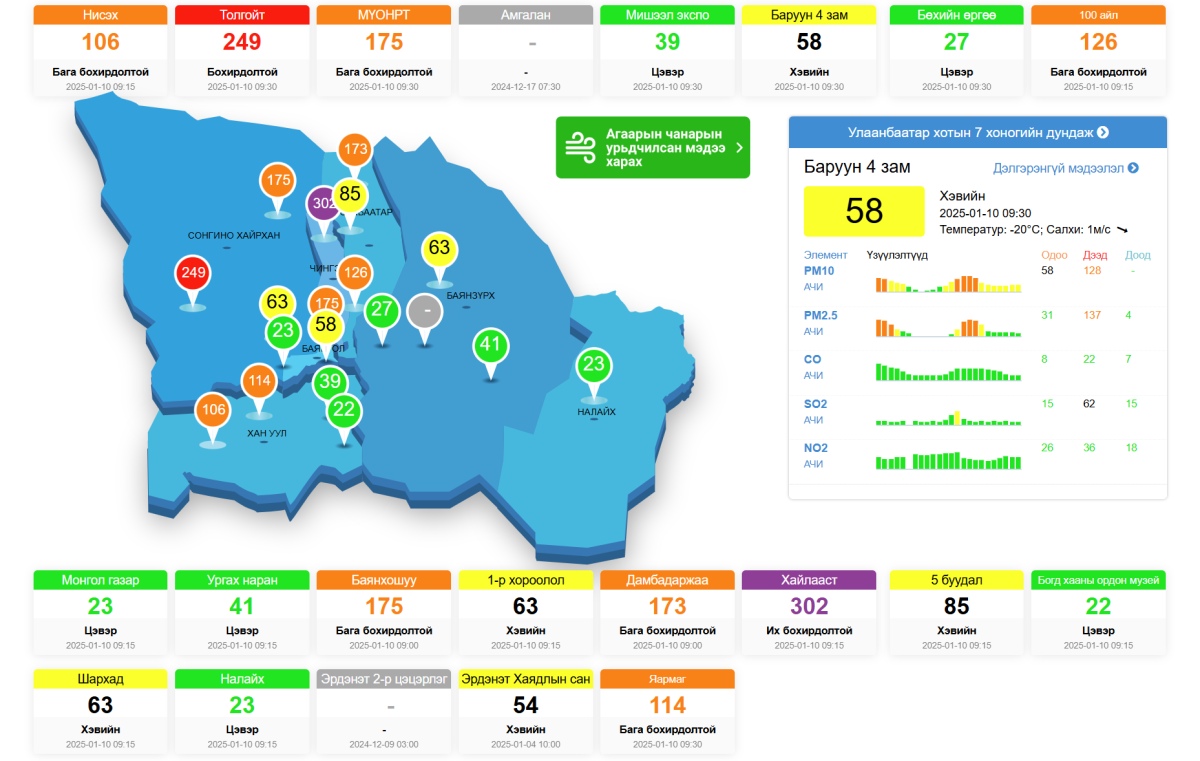The image size is (1200, 761).
Task: Open Дэлгэрэнгүй мэдээлэл detail link
Action: pos(1066,168)
